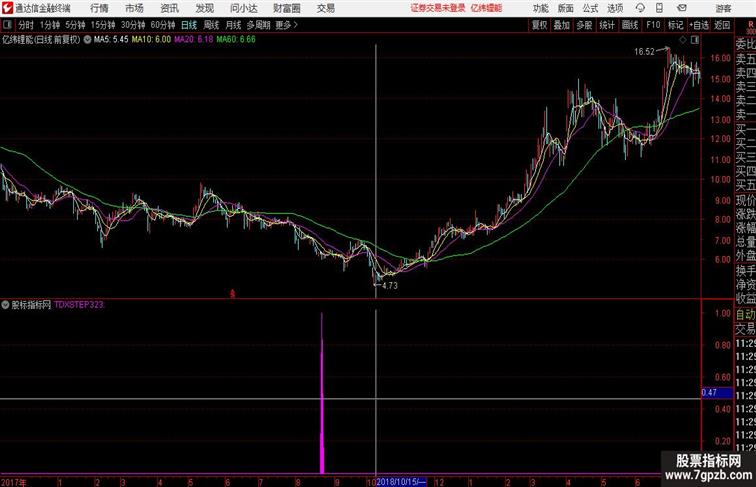Click the 通达信金融终端 red logo icon
The width and height of the screenshot is (756, 487).
[x=7, y=8]
